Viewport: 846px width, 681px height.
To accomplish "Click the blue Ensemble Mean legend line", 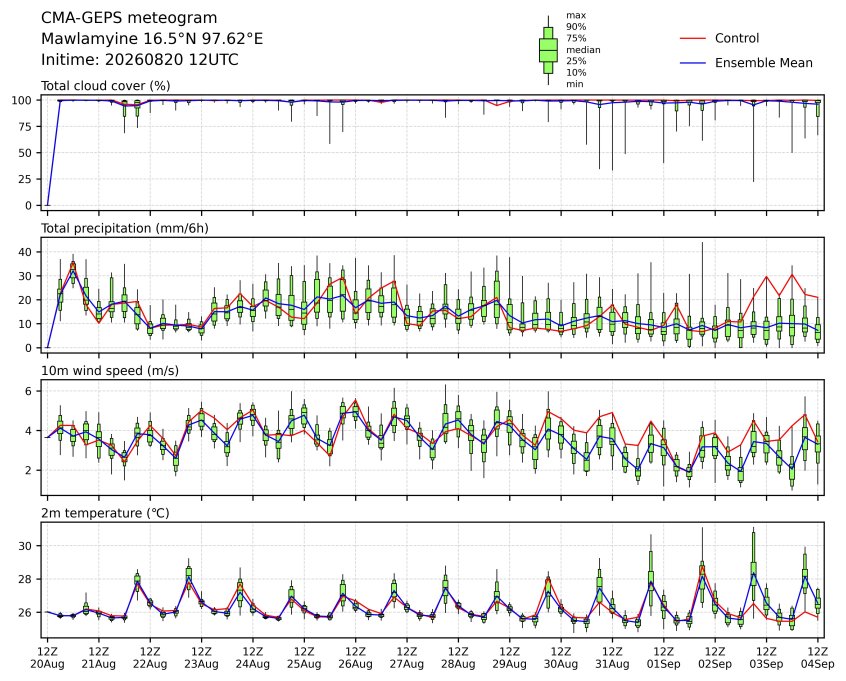I will pos(693,63).
